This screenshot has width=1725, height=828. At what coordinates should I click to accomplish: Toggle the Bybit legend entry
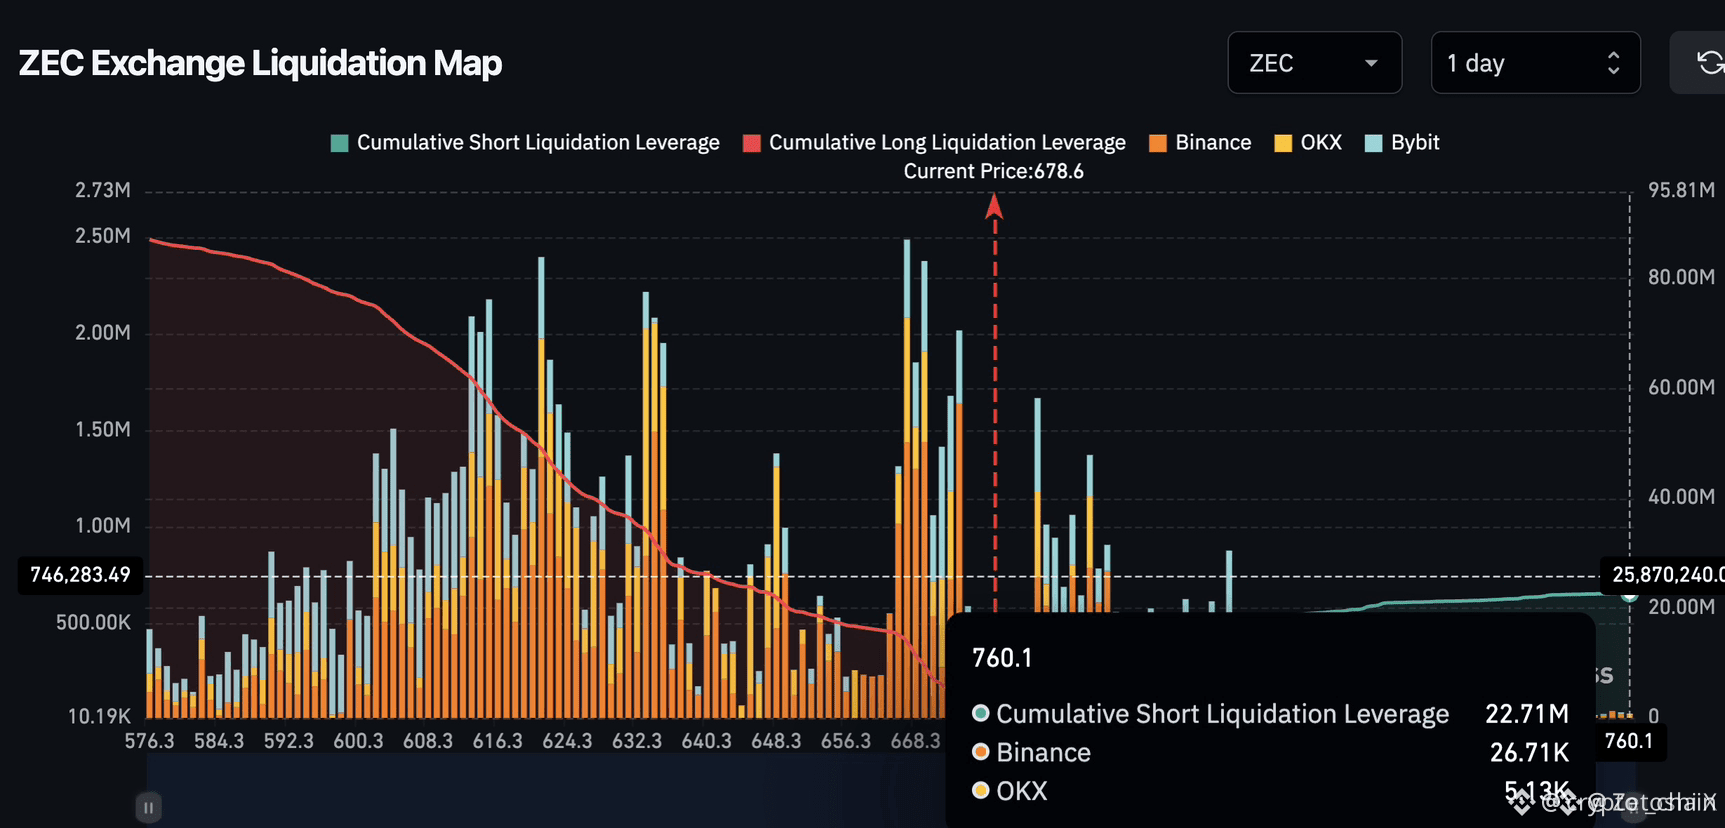tap(1403, 143)
